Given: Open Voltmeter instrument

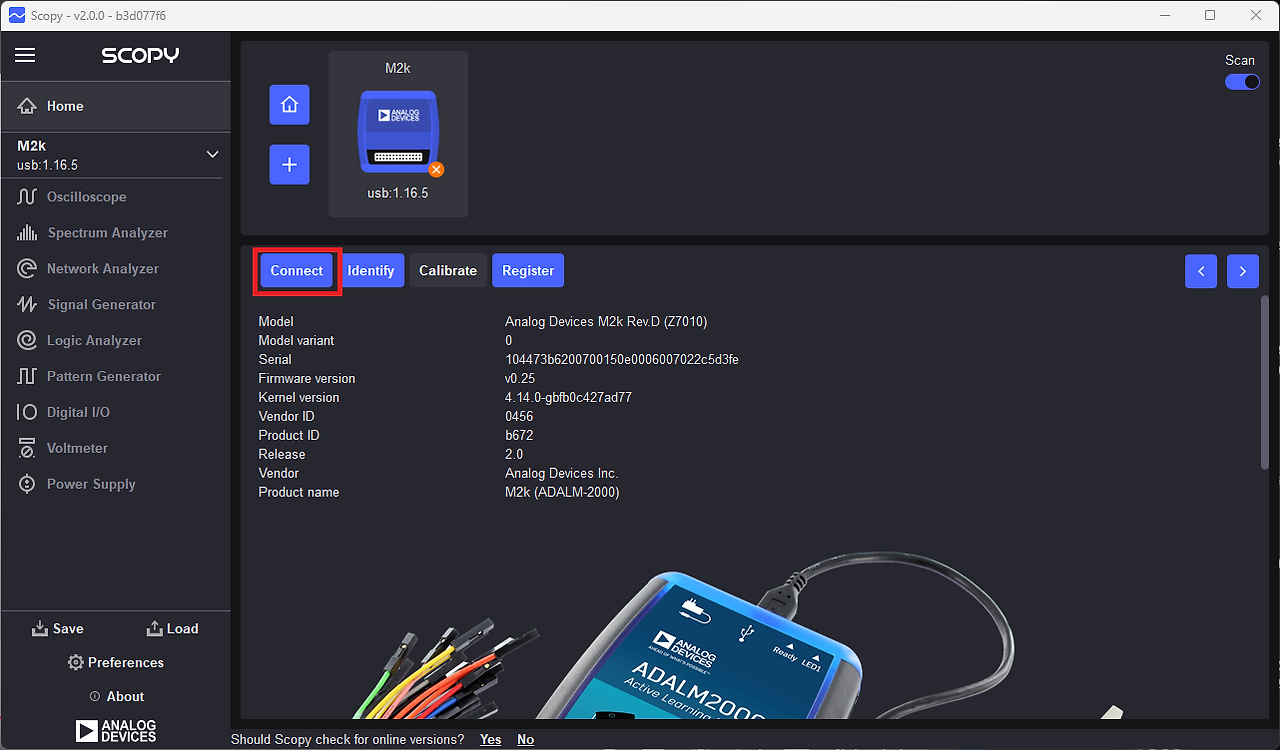Looking at the screenshot, I should click(x=116, y=448).
